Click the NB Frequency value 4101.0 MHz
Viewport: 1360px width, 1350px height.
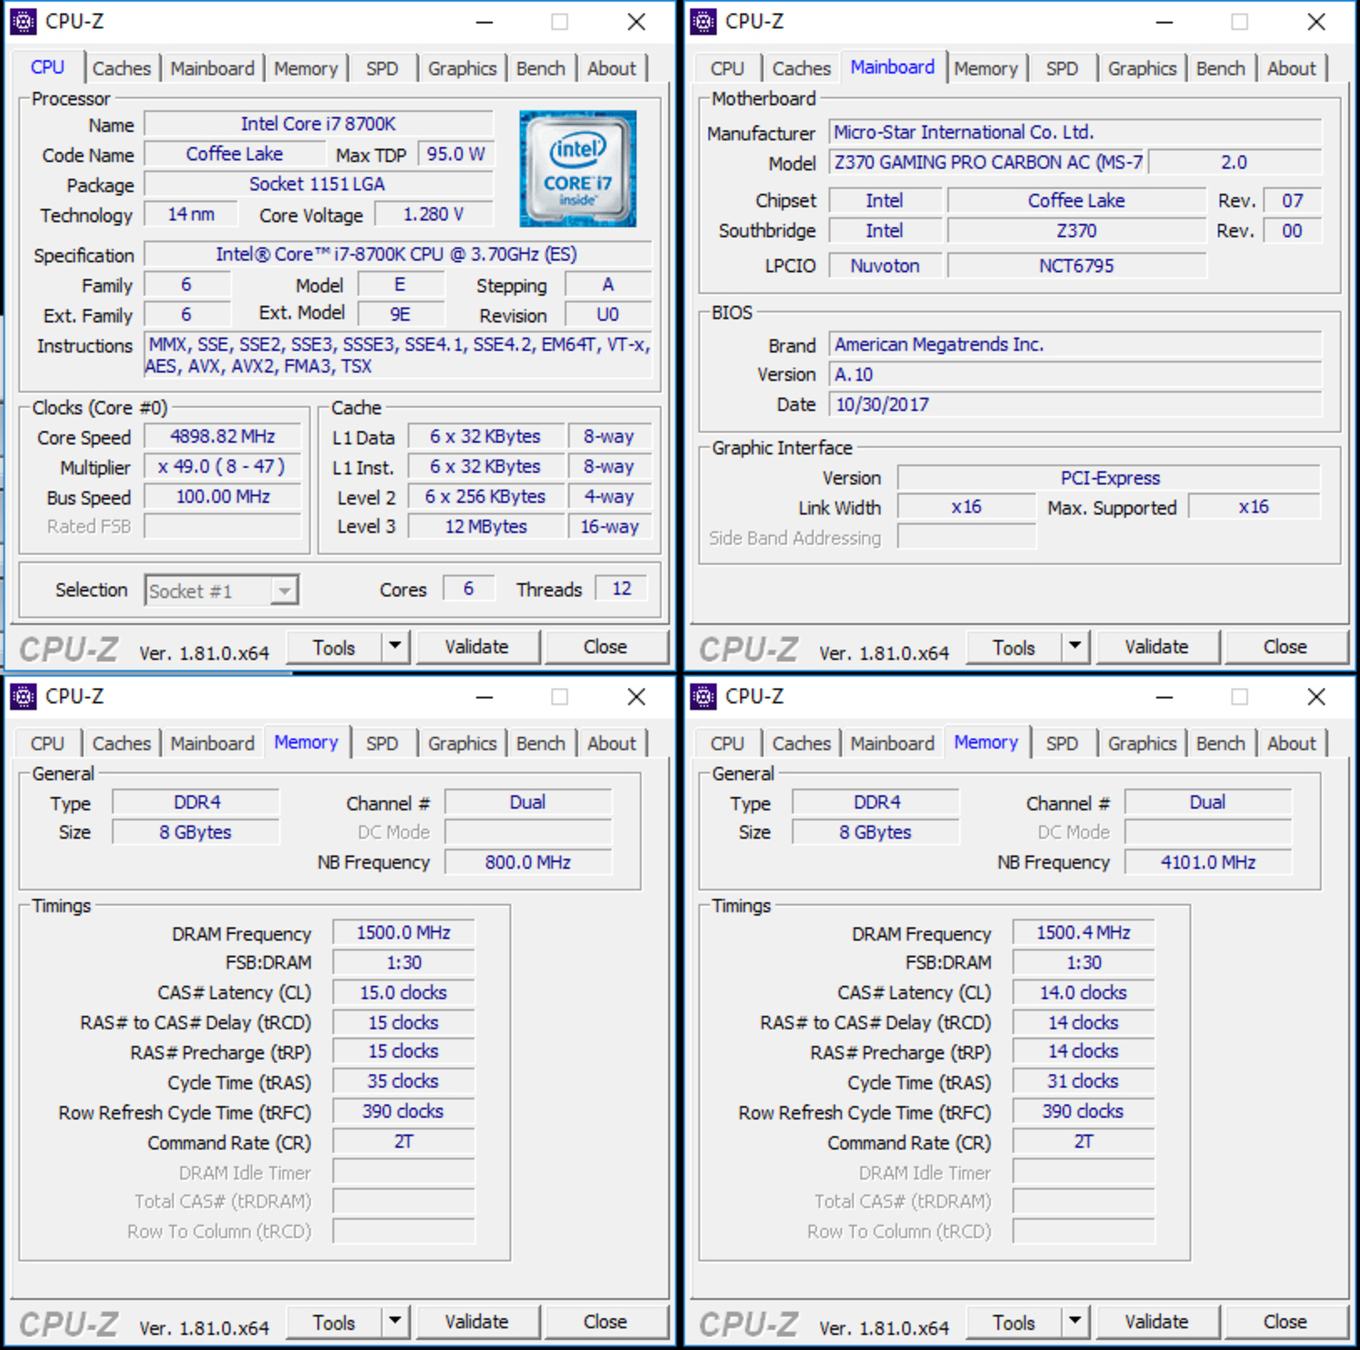coord(1208,862)
